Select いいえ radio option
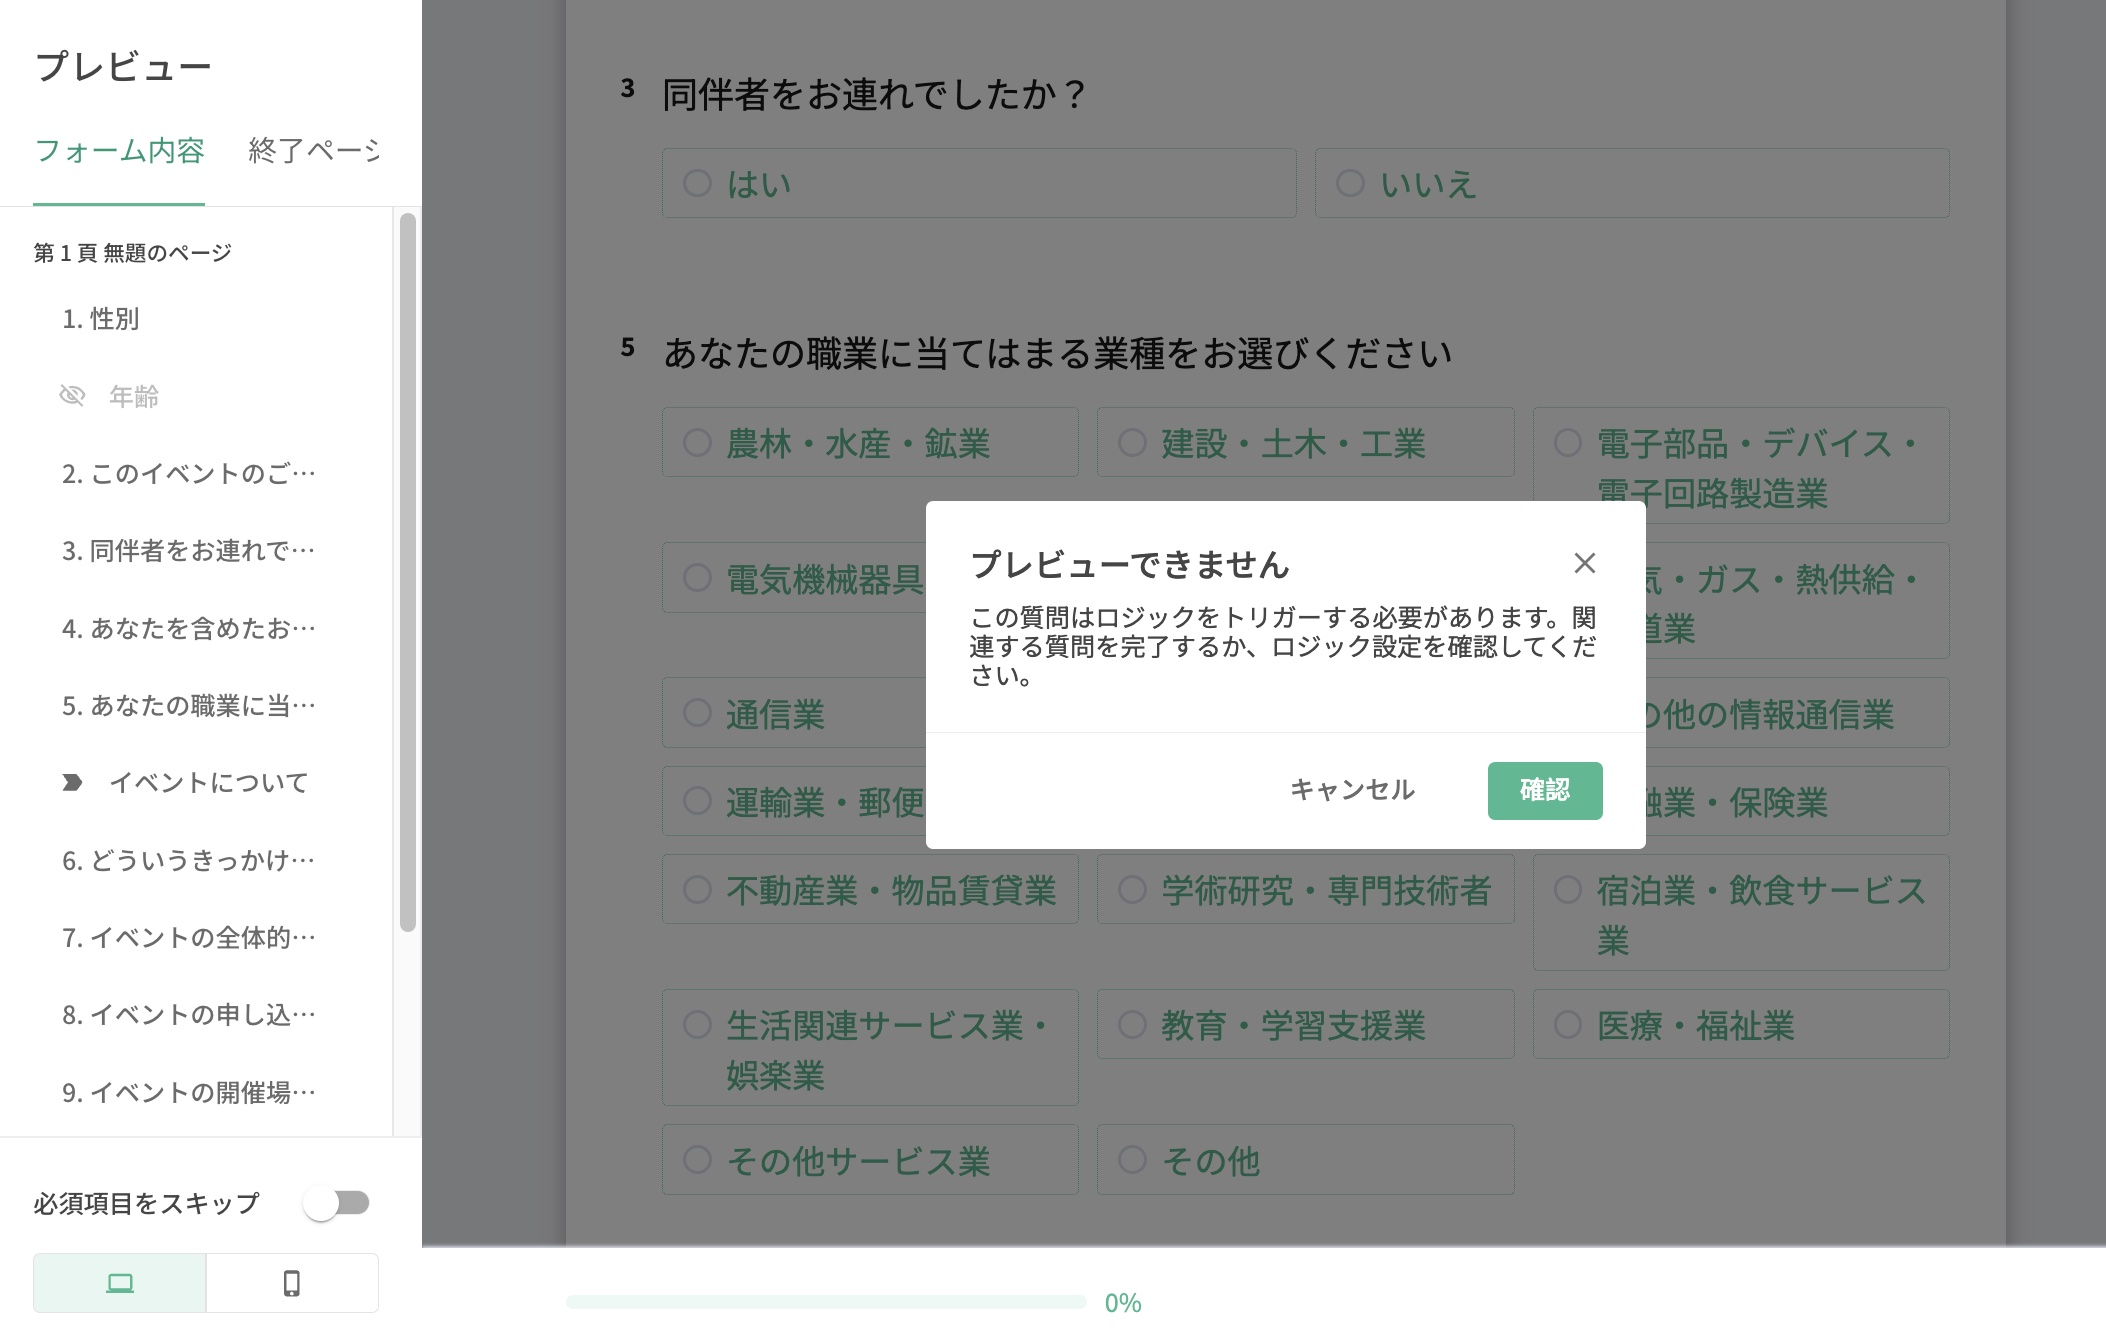 [1632, 183]
